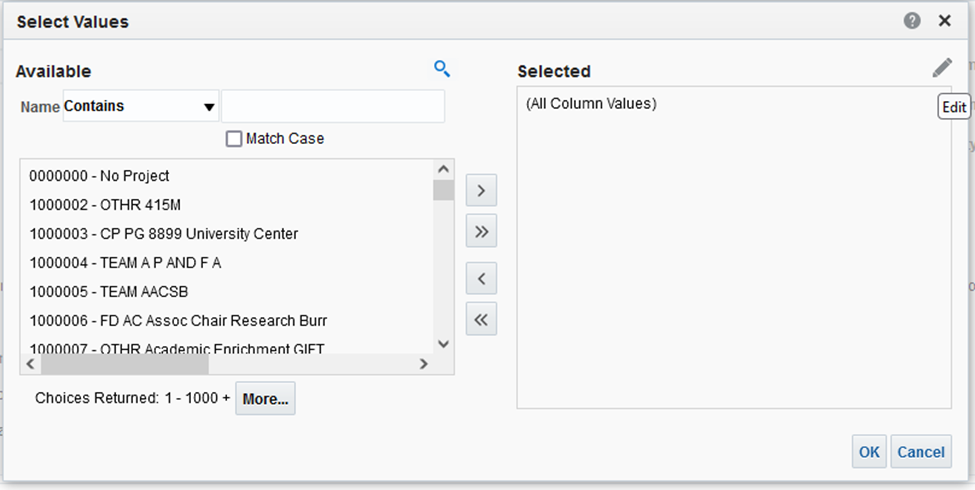Click the horizontal scrollbar right arrow
The height and width of the screenshot is (490, 975).
423,364
